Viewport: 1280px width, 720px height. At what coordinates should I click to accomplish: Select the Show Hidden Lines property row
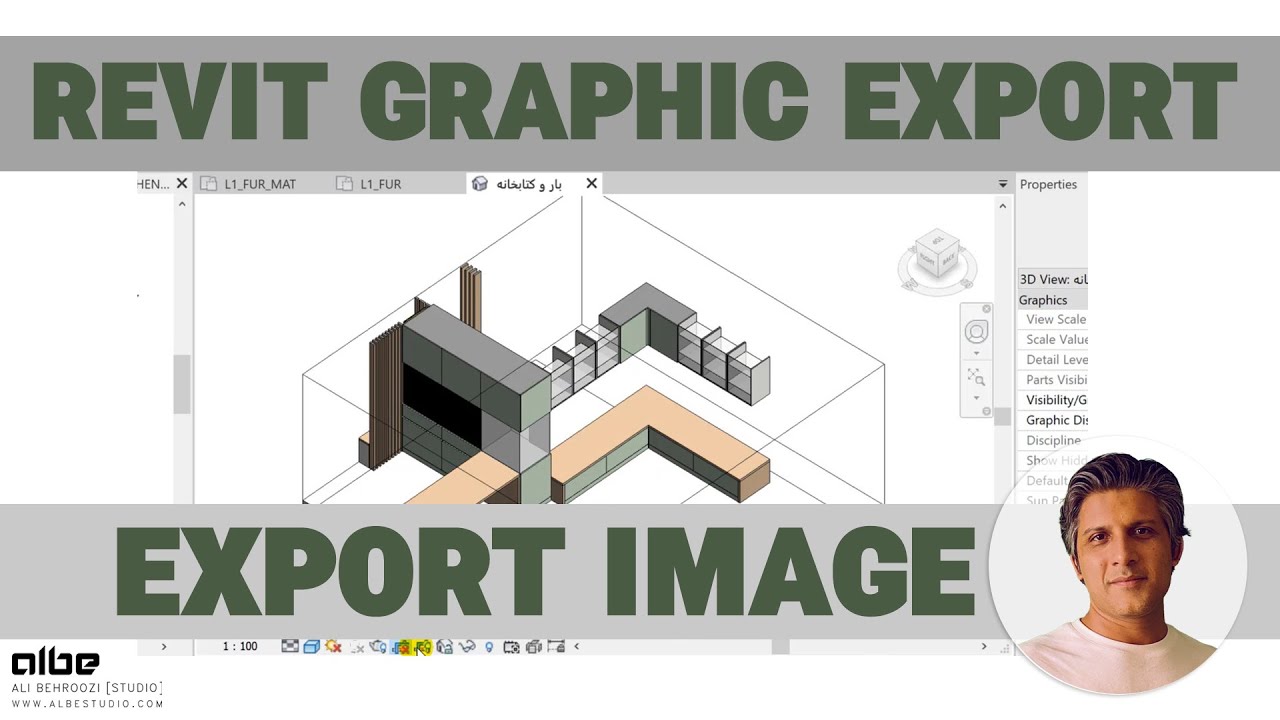(1052, 460)
